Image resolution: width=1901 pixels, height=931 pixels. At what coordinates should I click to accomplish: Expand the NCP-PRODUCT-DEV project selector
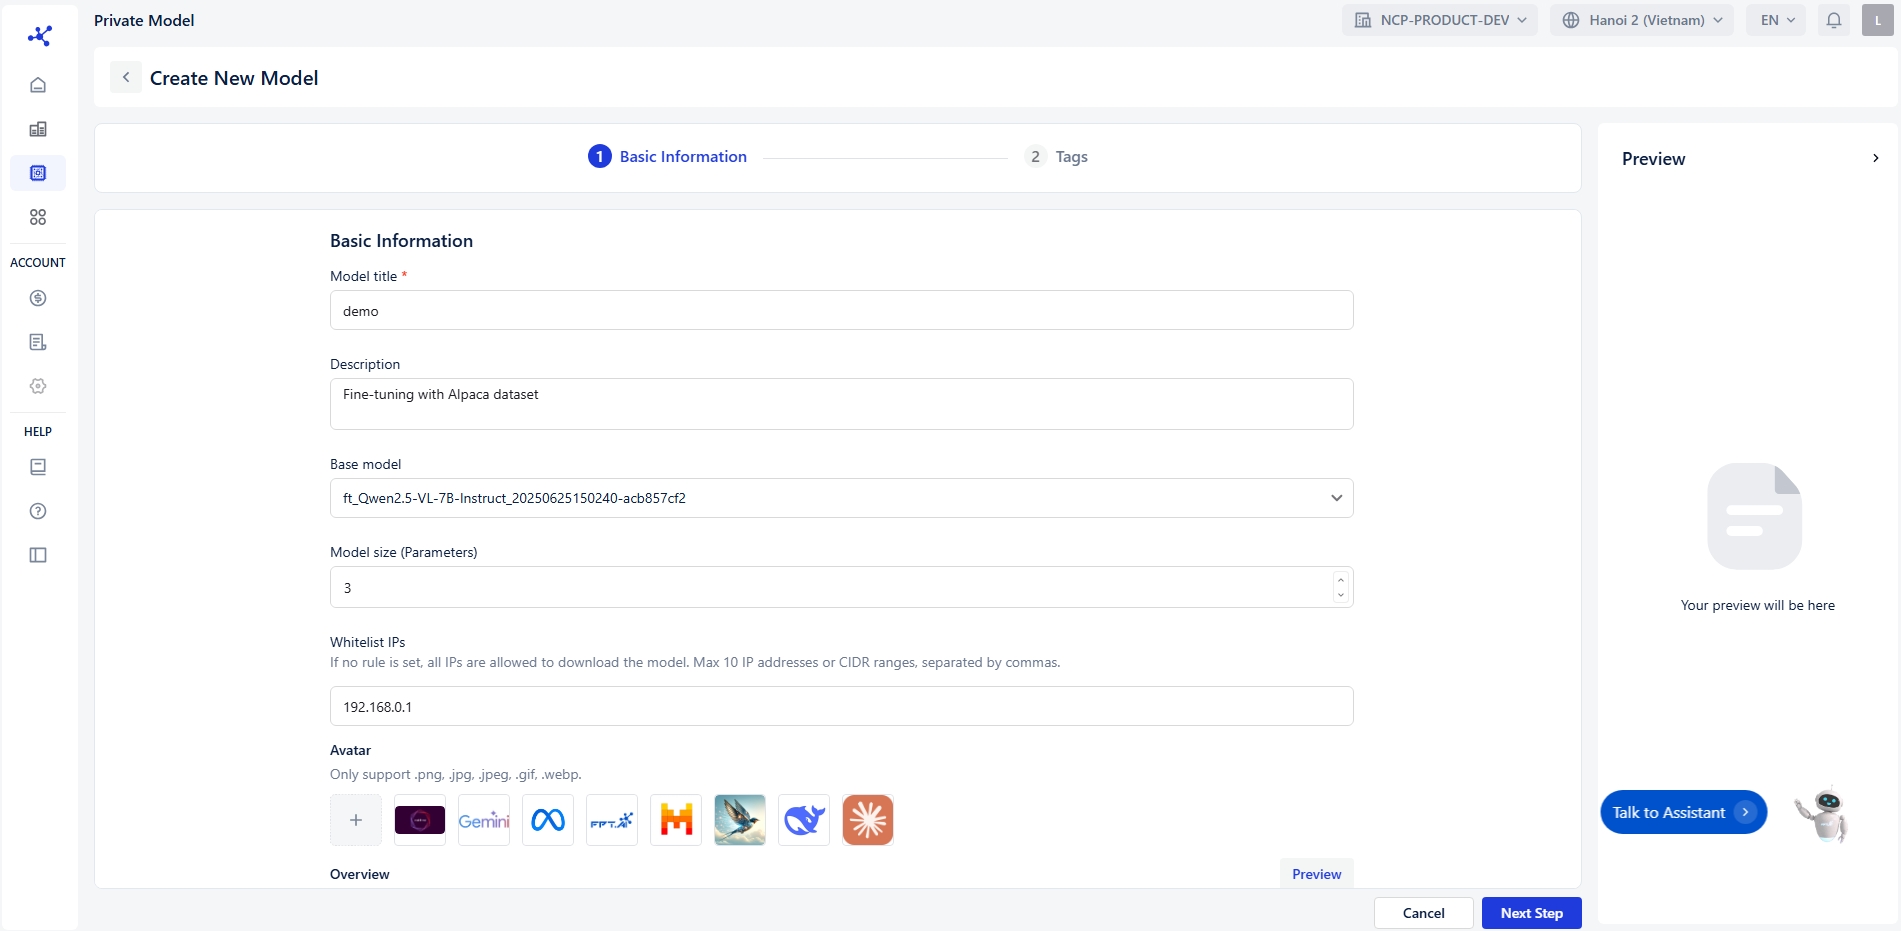point(1439,20)
